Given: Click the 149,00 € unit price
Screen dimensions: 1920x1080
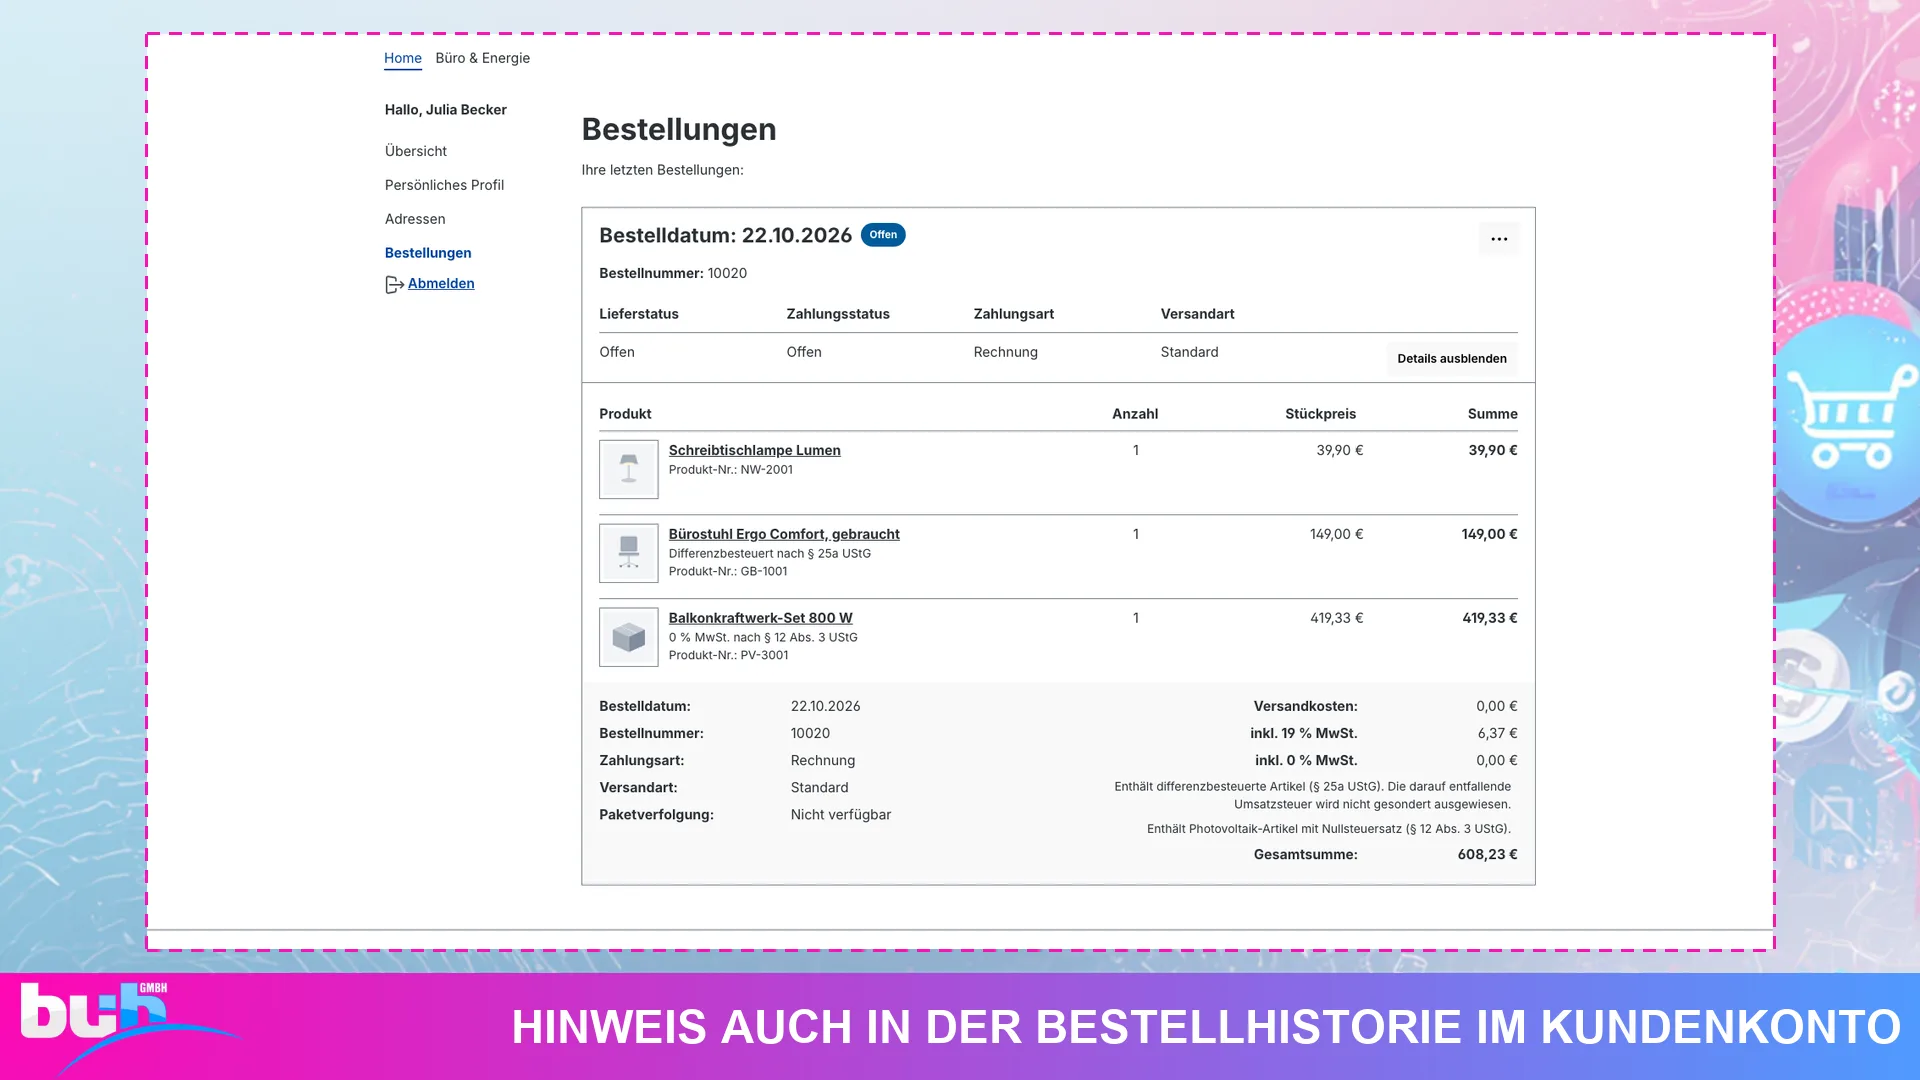Looking at the screenshot, I should (1336, 535).
